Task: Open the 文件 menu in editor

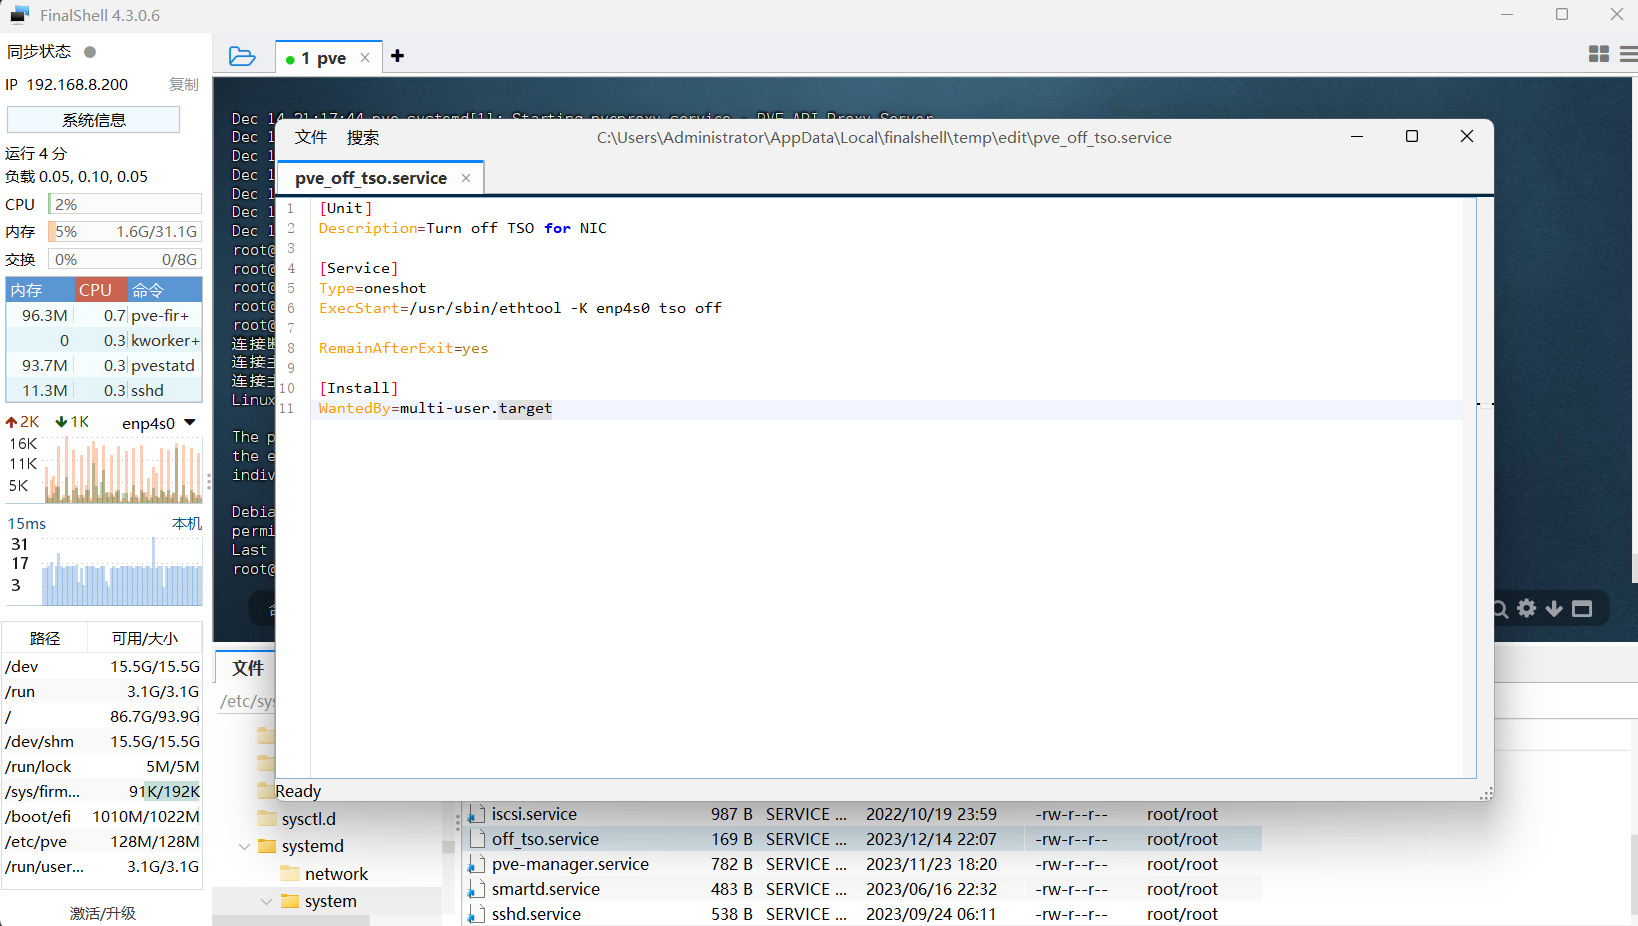Action: coord(310,137)
